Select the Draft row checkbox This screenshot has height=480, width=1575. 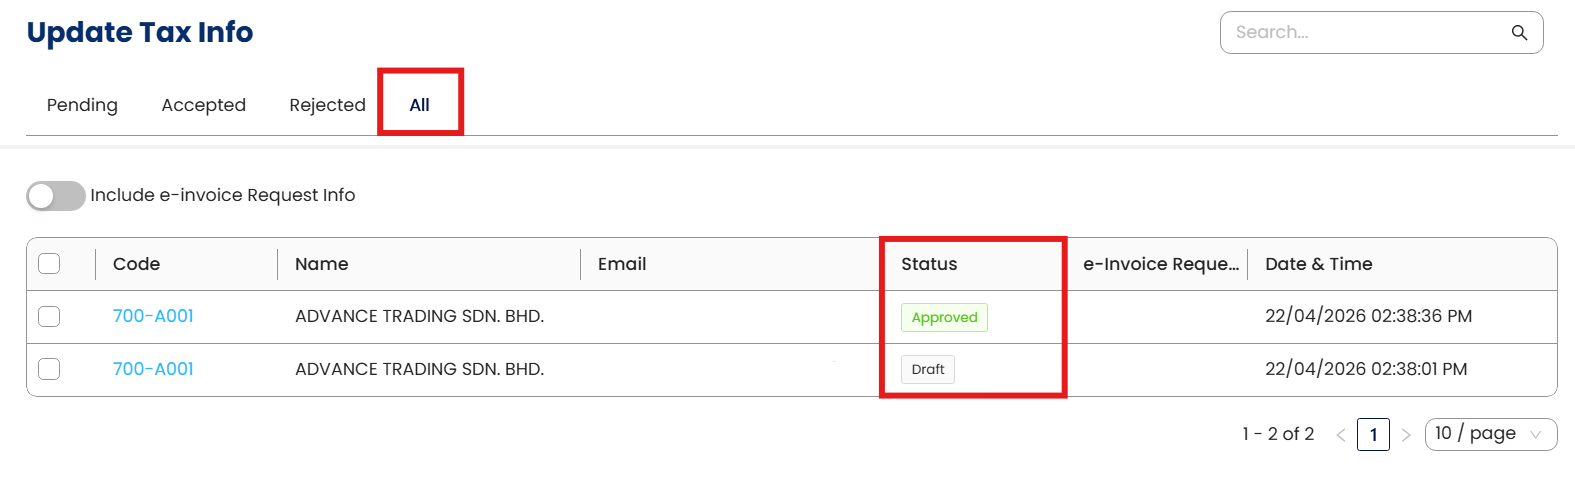(x=49, y=369)
